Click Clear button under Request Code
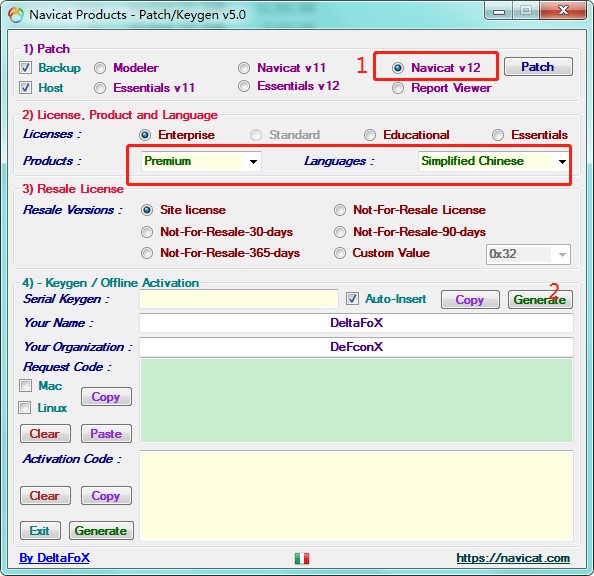Viewport: 594px width, 576px height. (x=45, y=434)
